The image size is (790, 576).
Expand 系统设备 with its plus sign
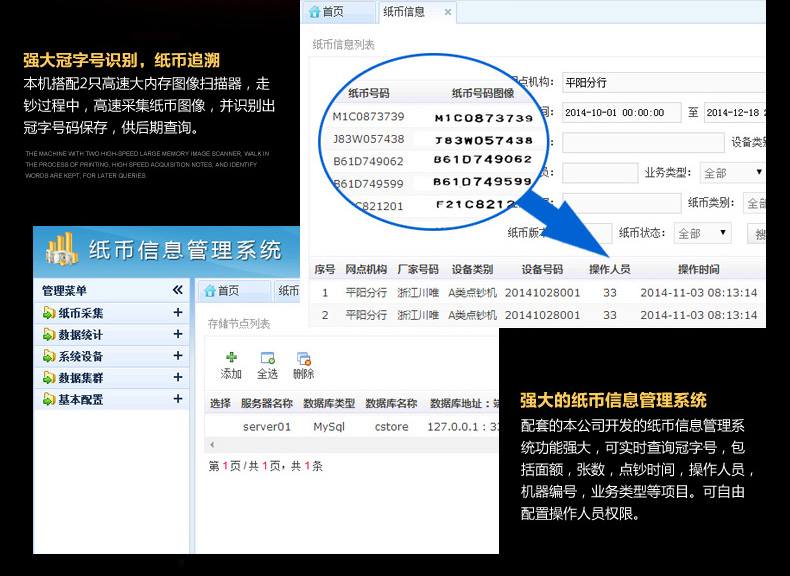coord(178,356)
